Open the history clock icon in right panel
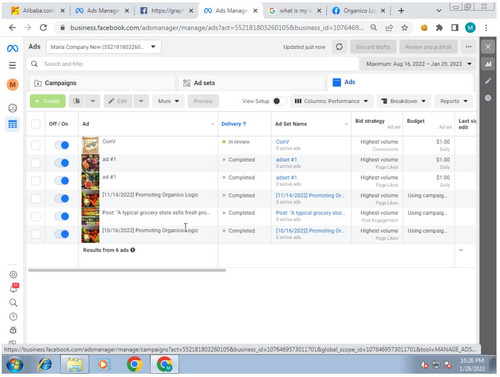 pos(488,98)
